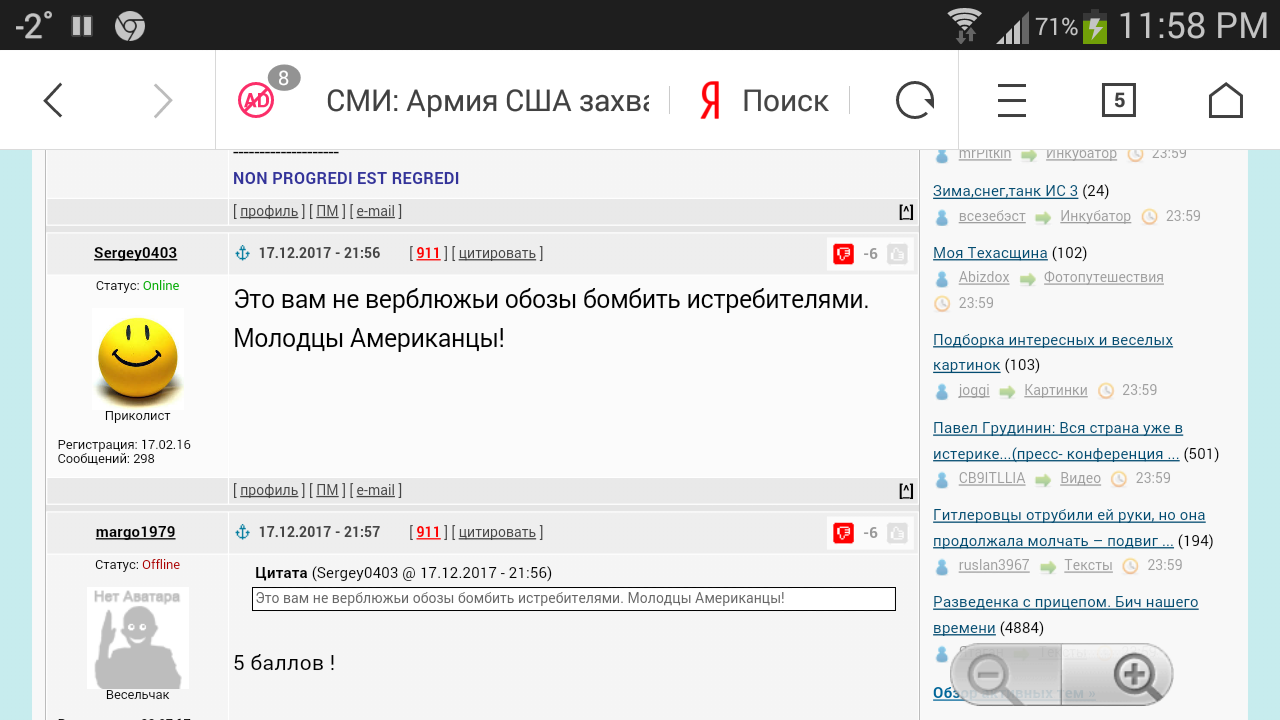
Task: Open margo1979's username link
Action: point(136,532)
